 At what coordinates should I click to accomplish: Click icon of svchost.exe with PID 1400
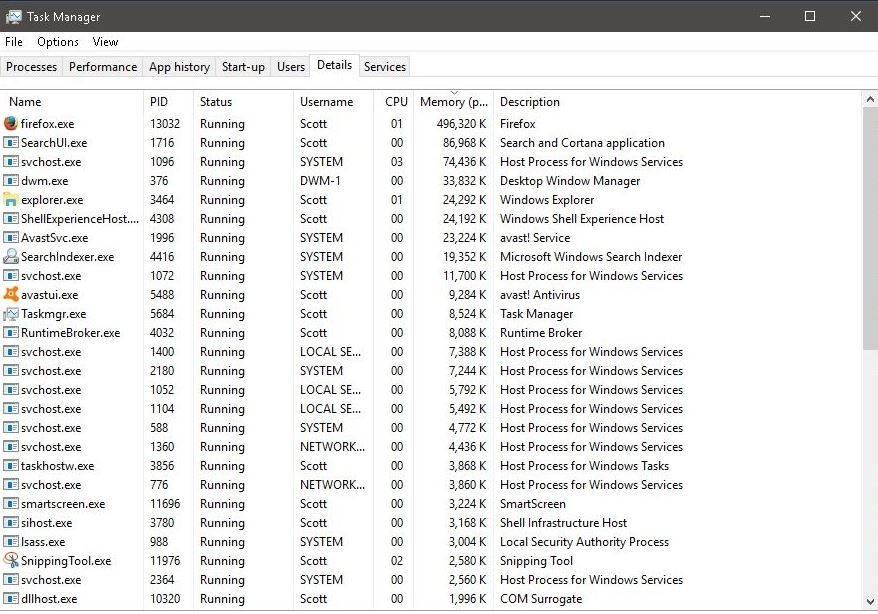click(x=11, y=351)
